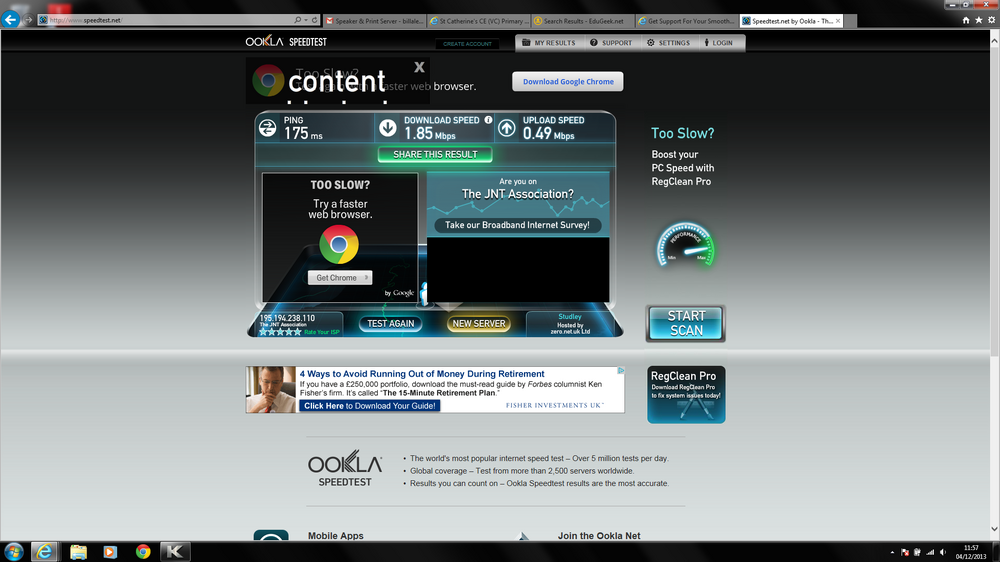Screen dimensions: 1000x562
Task: Click Get Chrome button
Action: pos(340,277)
